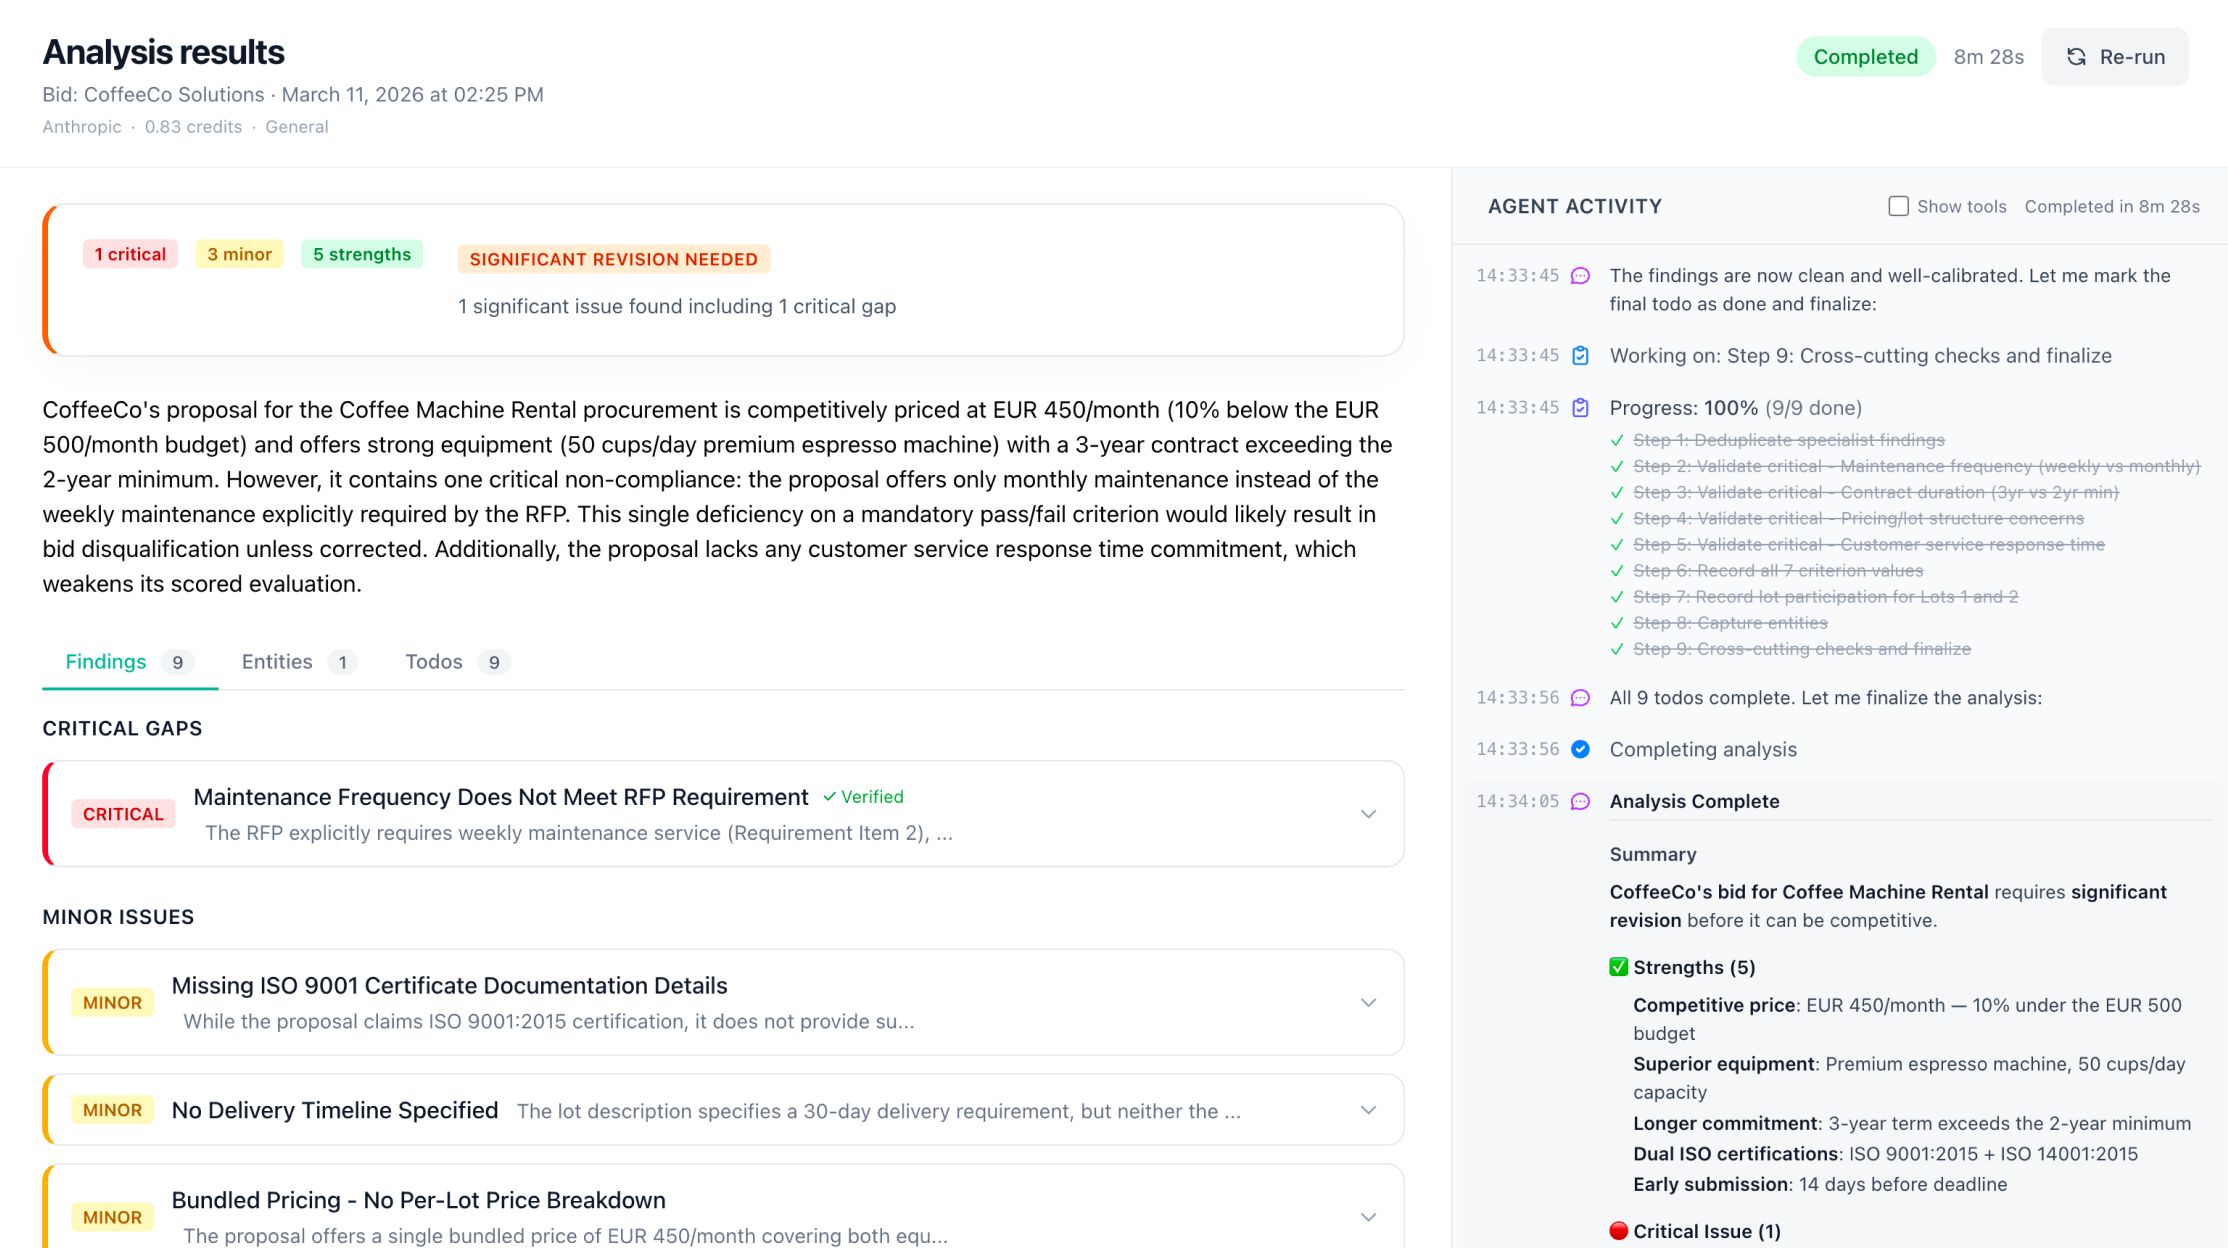The width and height of the screenshot is (2228, 1248).
Task: Click the Re-run refresh icon
Action: tap(2076, 57)
